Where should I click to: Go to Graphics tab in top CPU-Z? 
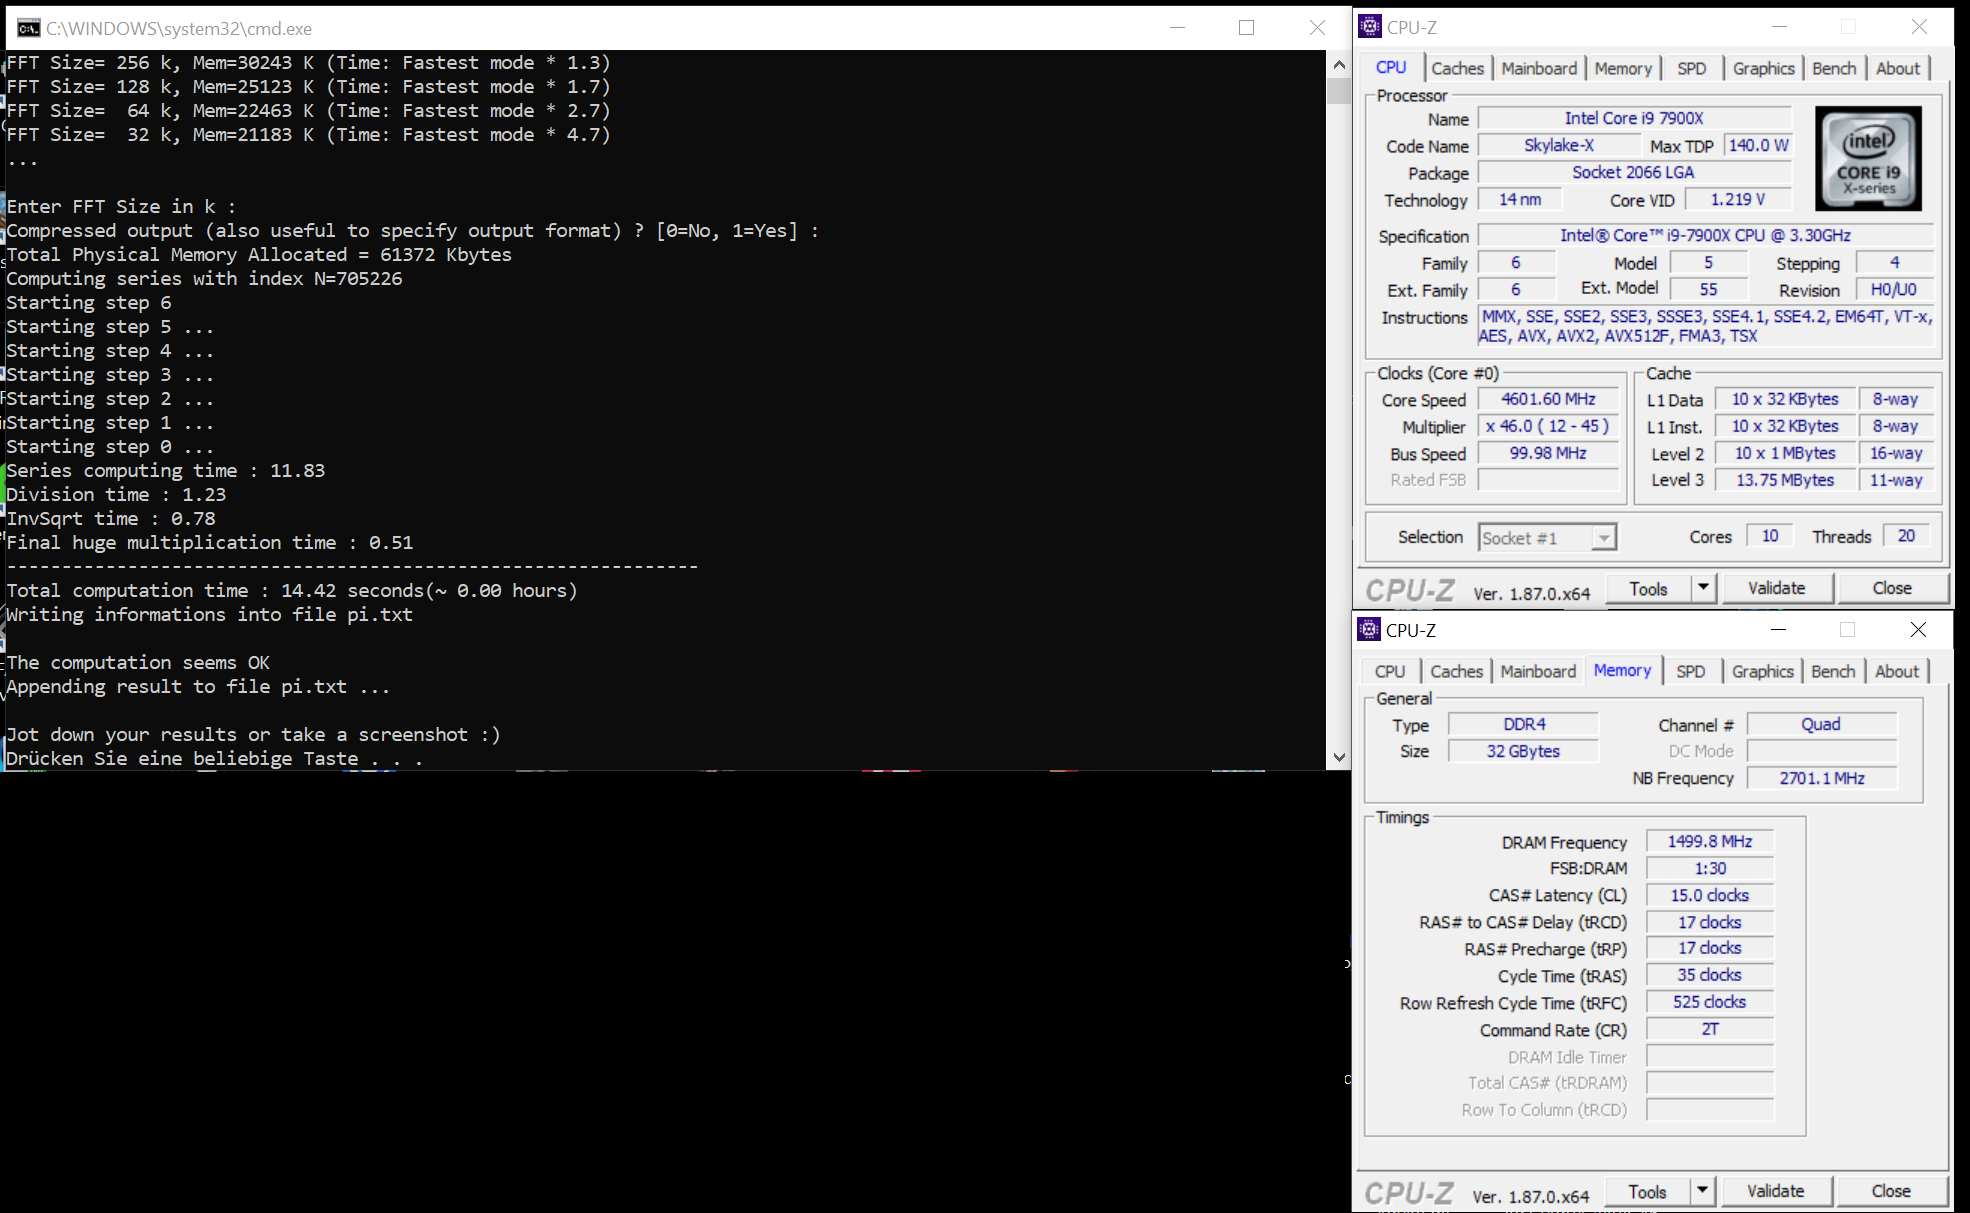tap(1763, 68)
